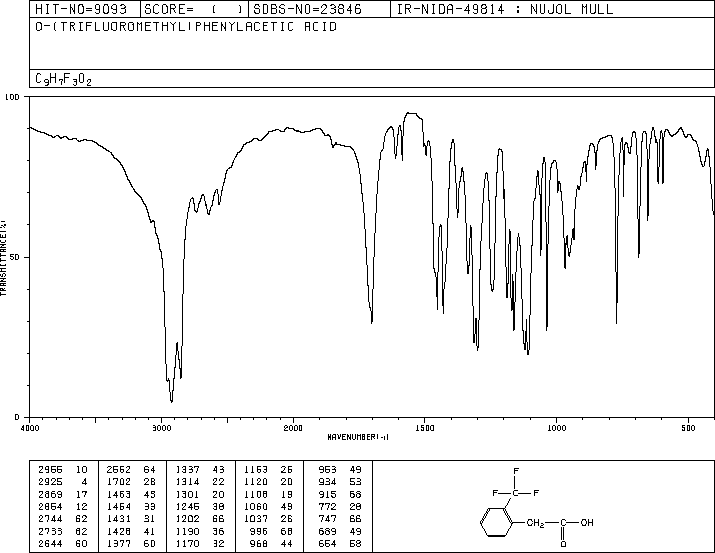Screen dimensions: 715x553
Task: Click the 50 transmittance axis label
Action: pyautogui.click(x=14, y=257)
